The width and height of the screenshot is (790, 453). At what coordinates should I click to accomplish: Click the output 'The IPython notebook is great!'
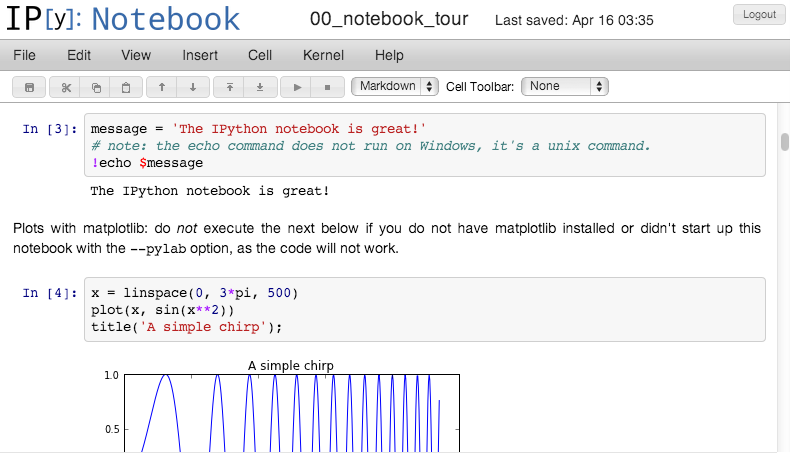click(210, 191)
